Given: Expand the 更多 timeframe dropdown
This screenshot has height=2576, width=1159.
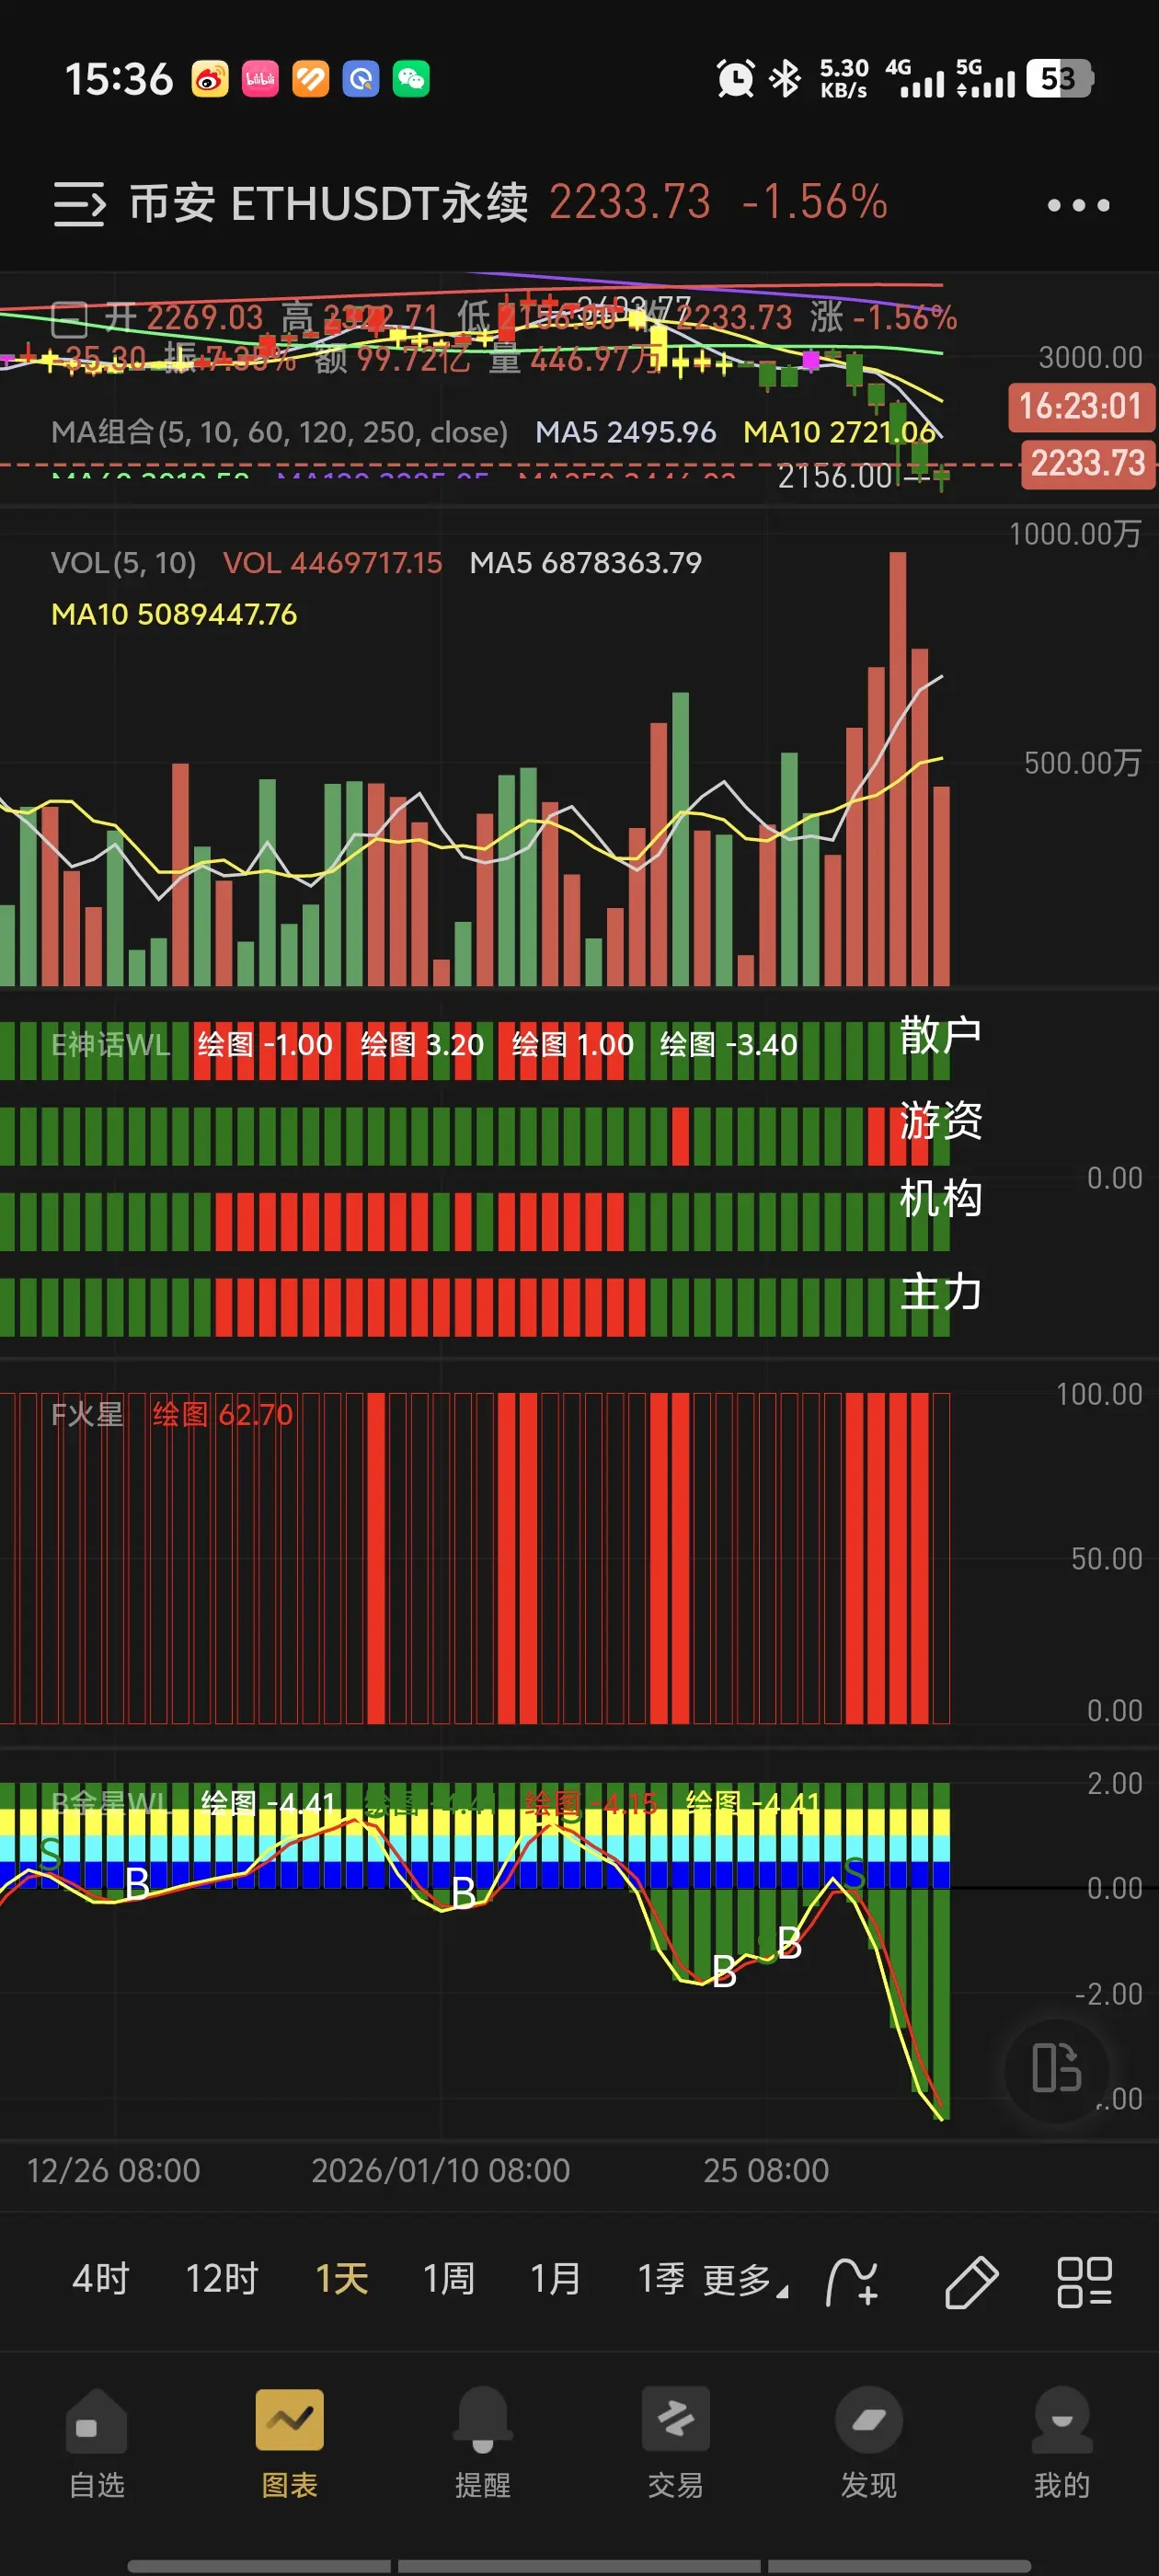Looking at the screenshot, I should pyautogui.click(x=745, y=2280).
